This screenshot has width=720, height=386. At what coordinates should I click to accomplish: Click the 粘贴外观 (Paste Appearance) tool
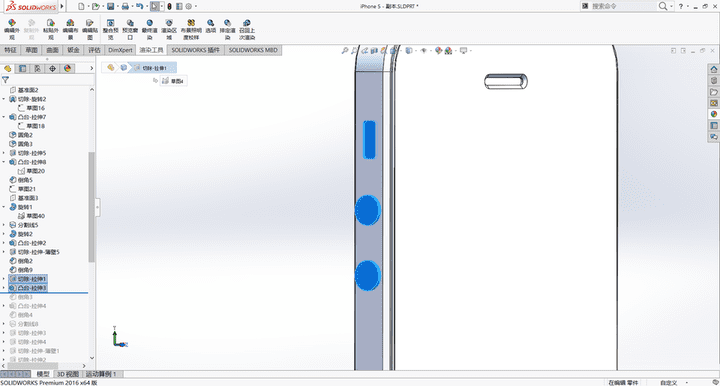coord(51,30)
